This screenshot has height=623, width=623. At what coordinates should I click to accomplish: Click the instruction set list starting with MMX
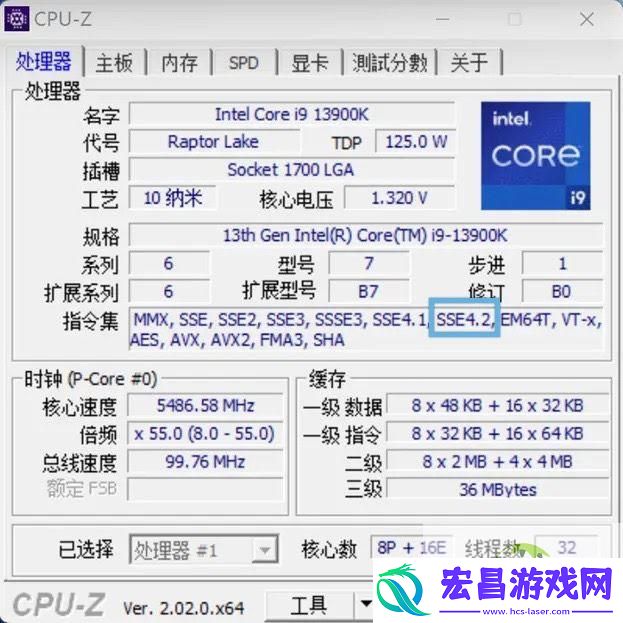[366, 329]
